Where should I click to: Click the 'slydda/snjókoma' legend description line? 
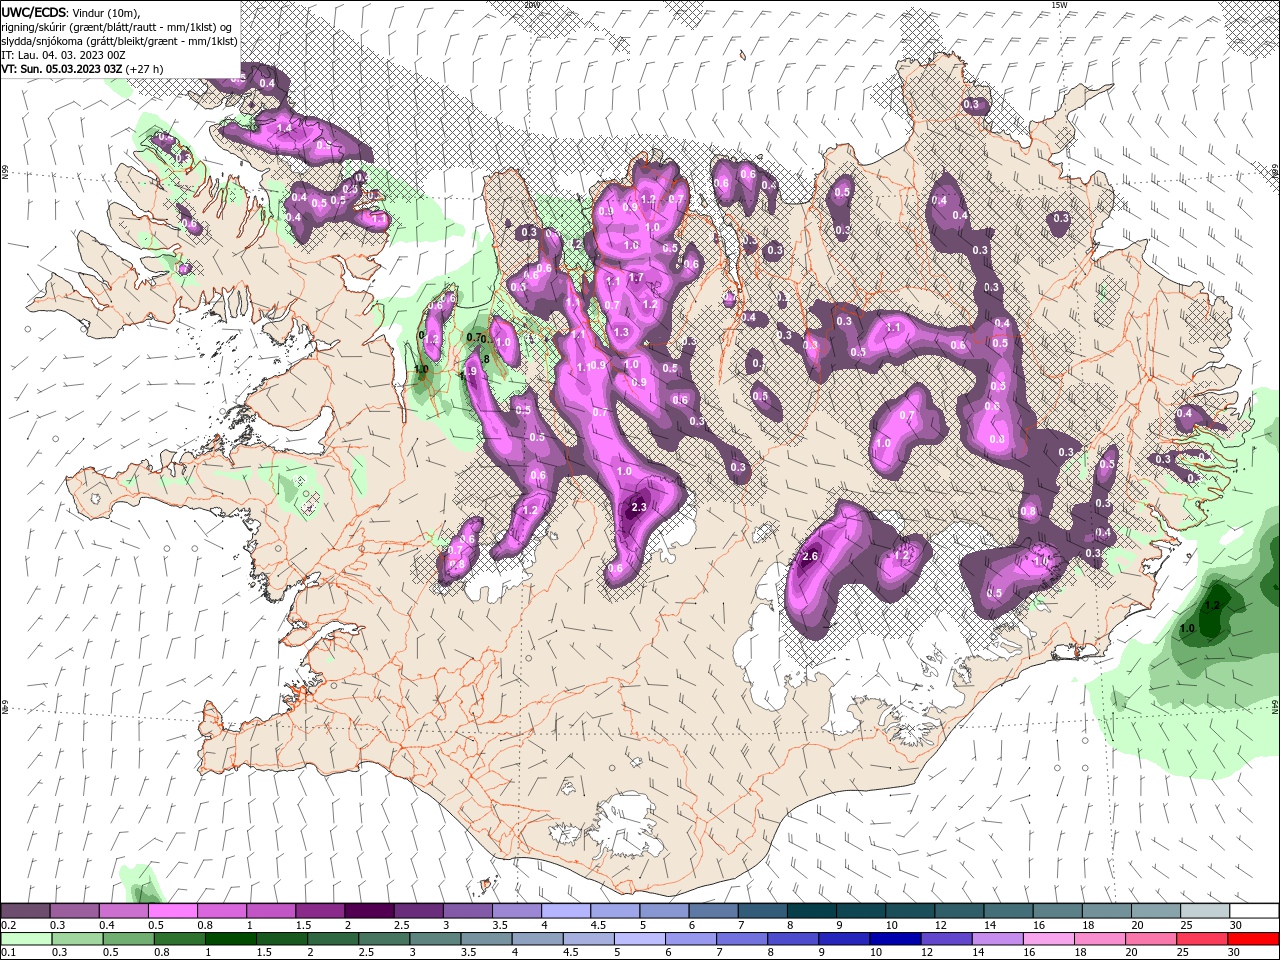118,40
